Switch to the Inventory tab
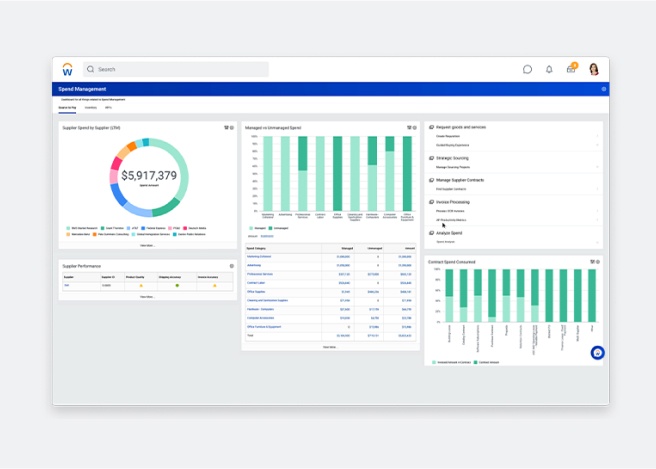This screenshot has height=469, width=656. pyautogui.click(x=90, y=107)
